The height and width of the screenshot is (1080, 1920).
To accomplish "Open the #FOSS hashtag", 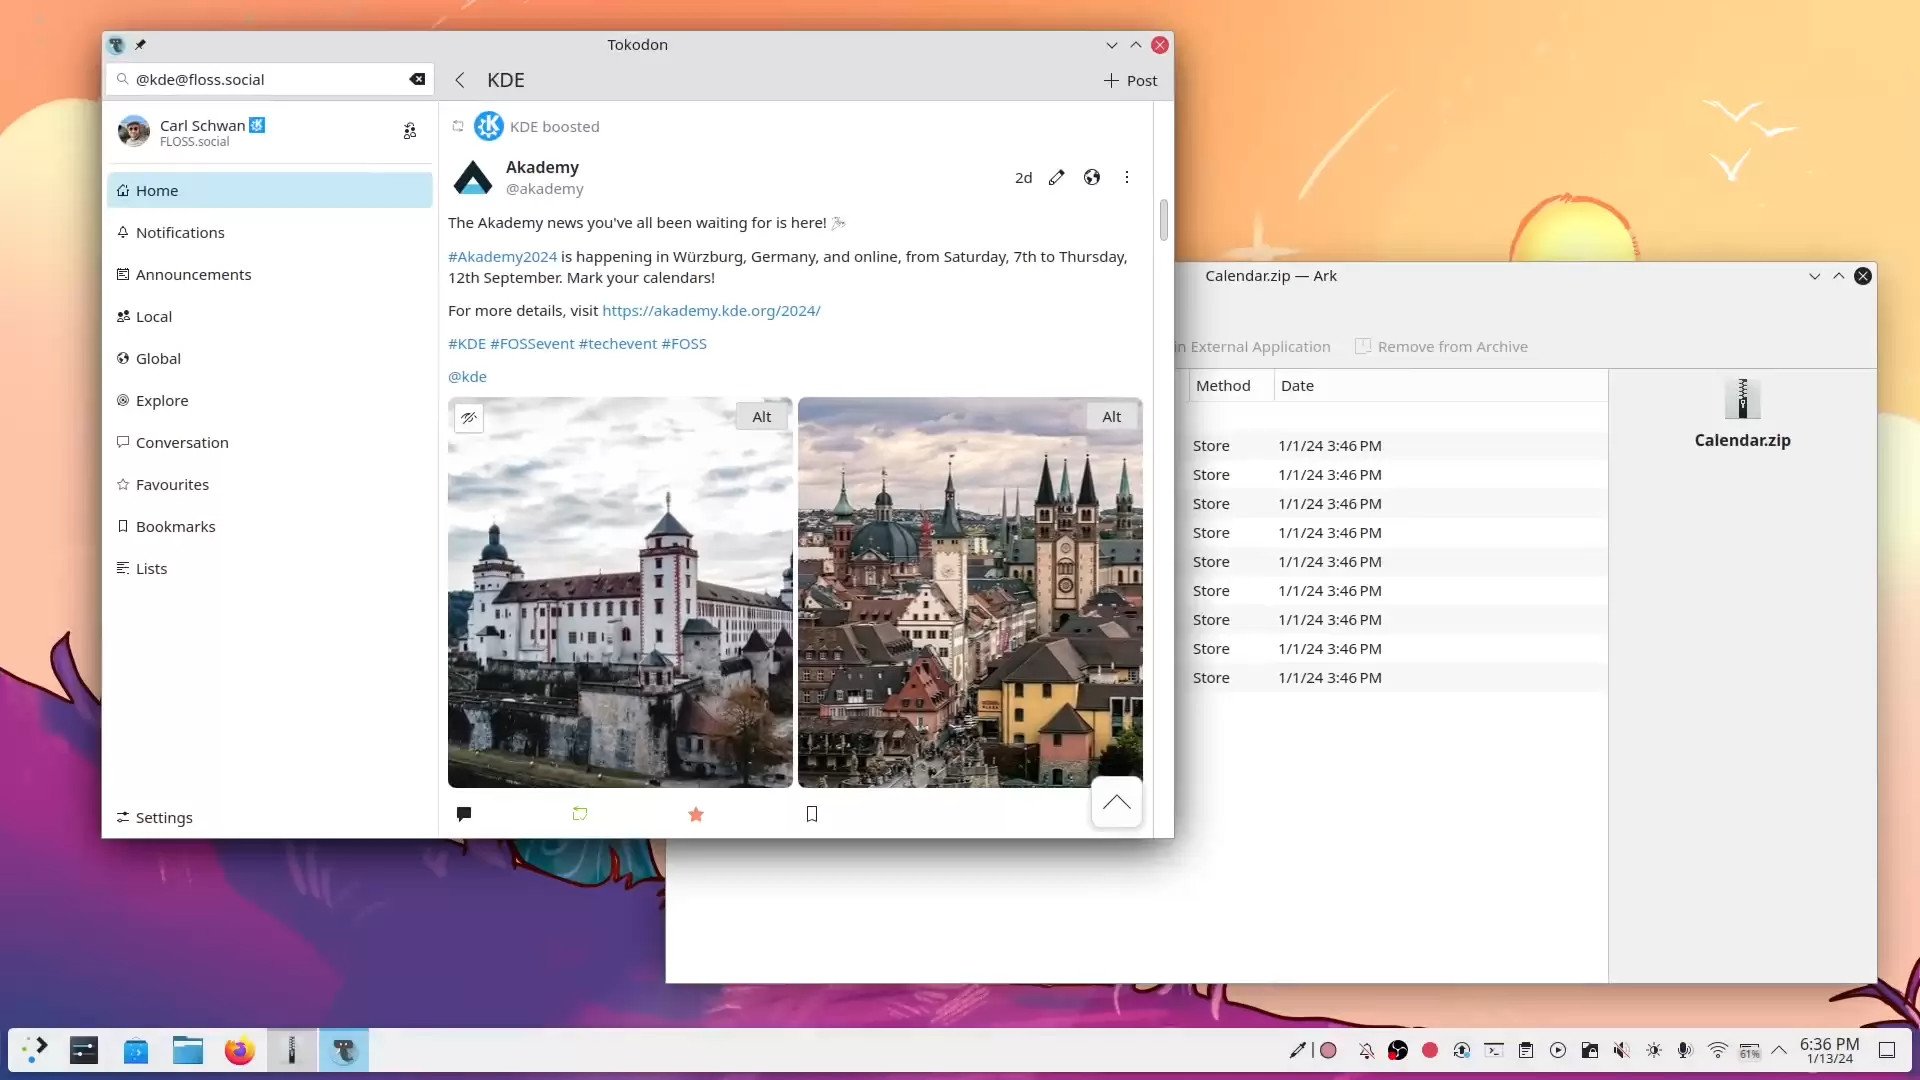I will coord(684,344).
